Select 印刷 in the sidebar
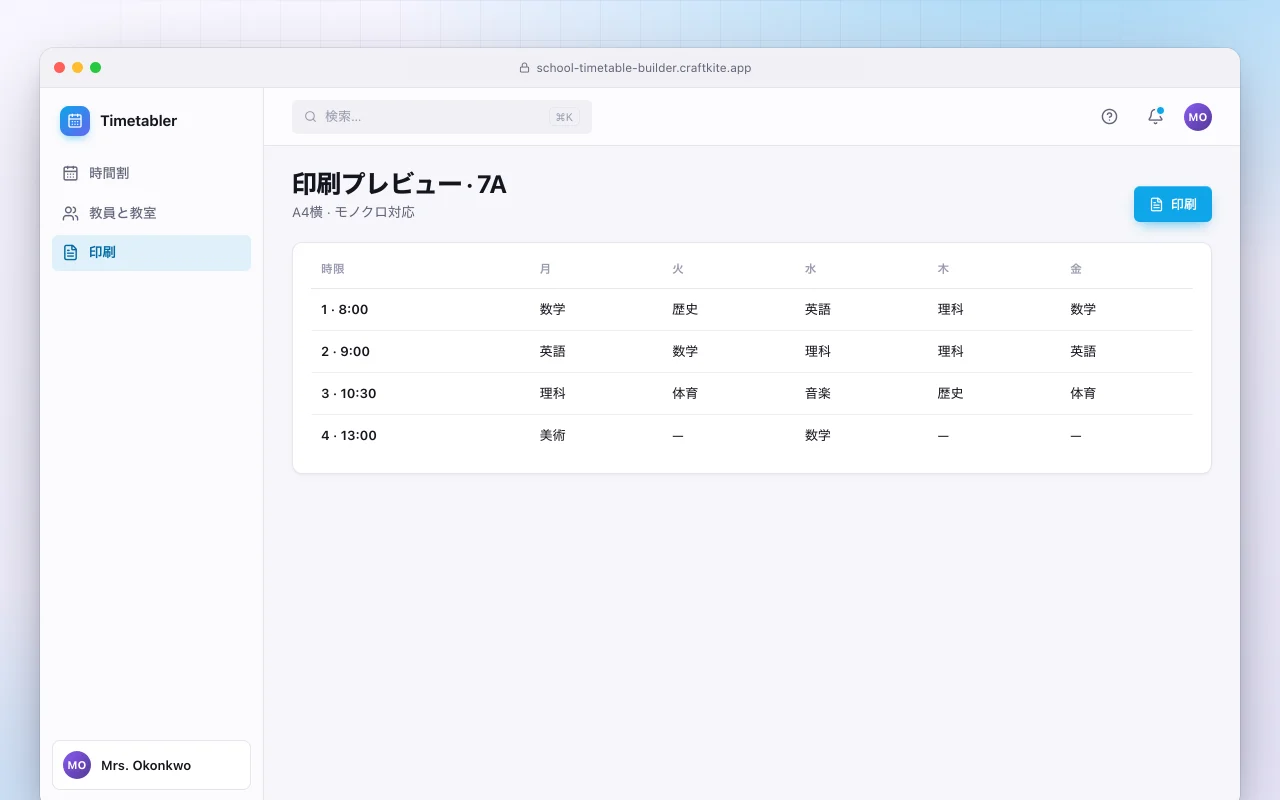This screenshot has height=800, width=1280. click(151, 253)
